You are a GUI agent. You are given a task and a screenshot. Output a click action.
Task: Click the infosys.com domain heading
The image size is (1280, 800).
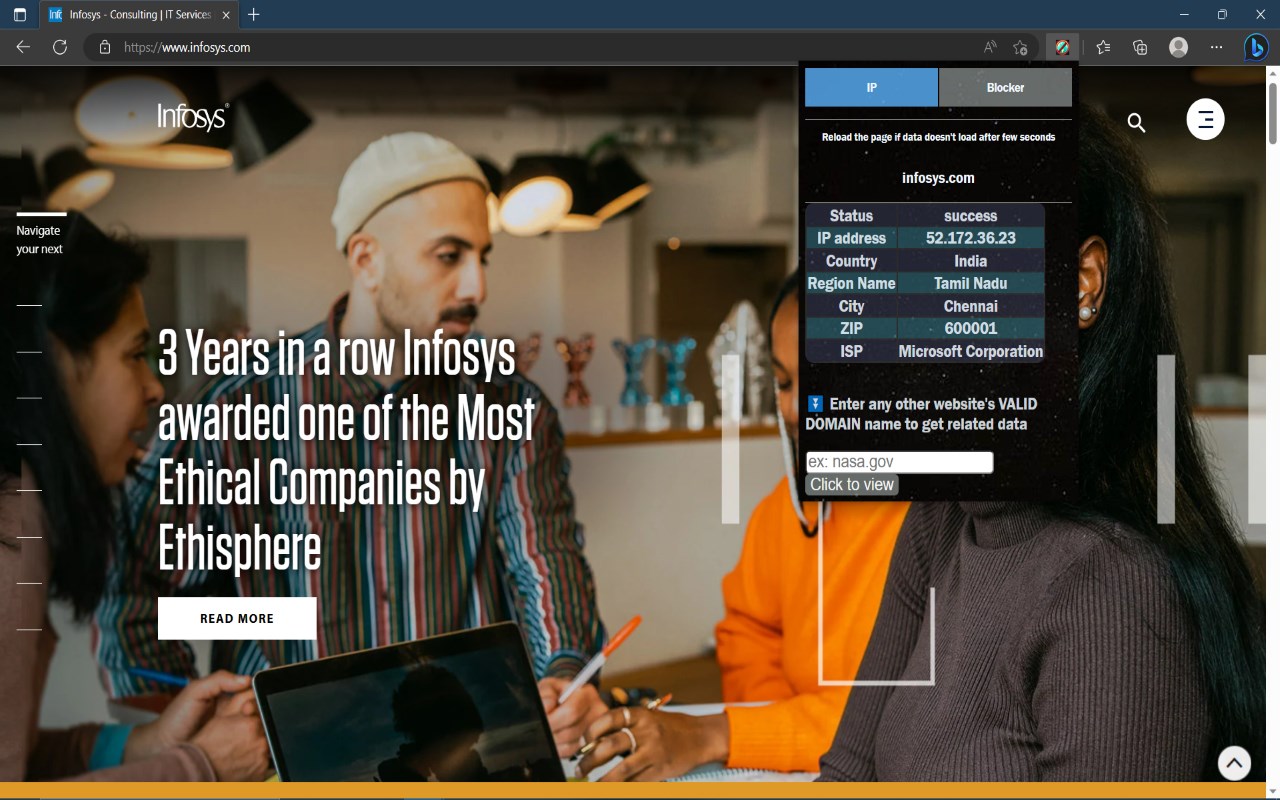point(938,178)
